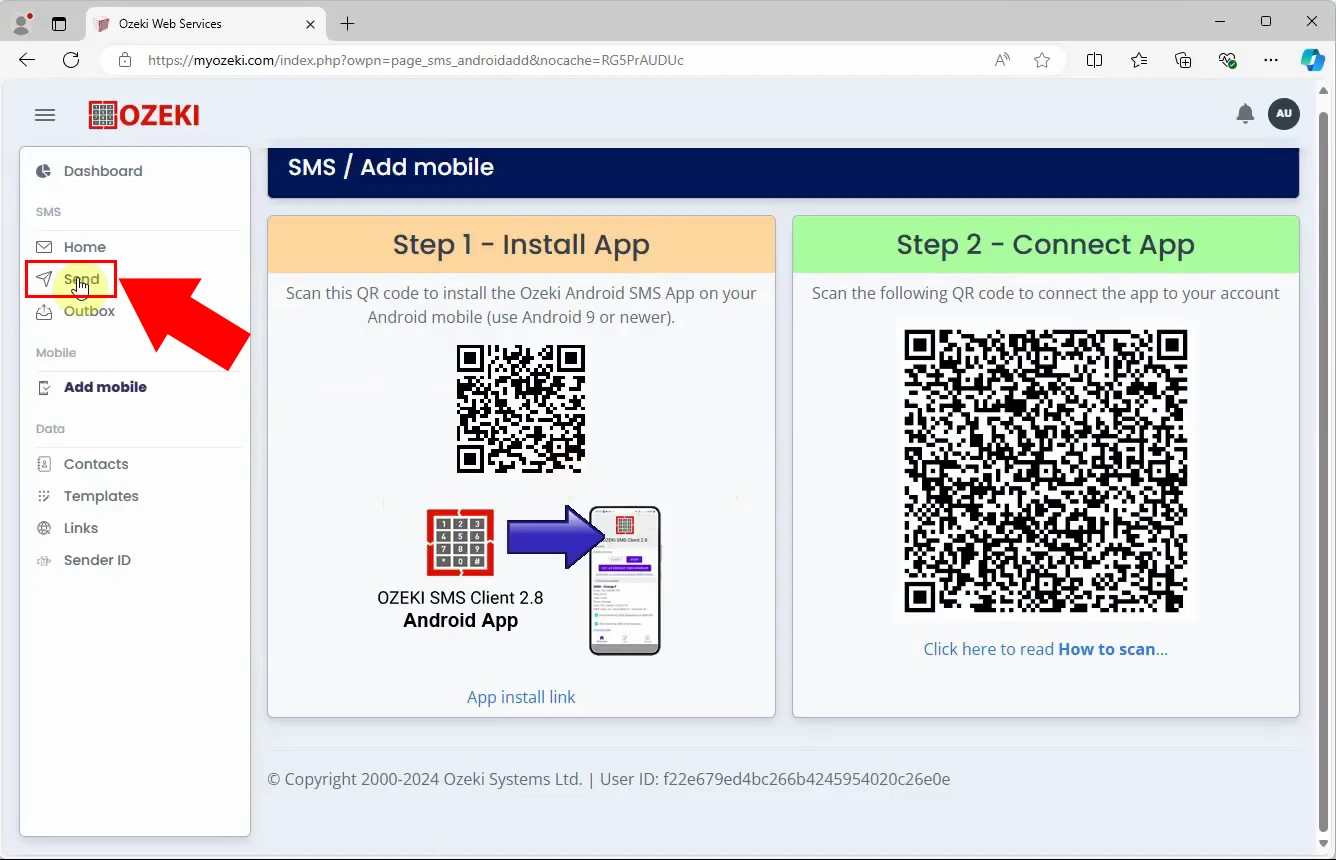Screen dimensions: 1336x860
Task: Click the Add mobile phone icon
Action: (44, 387)
